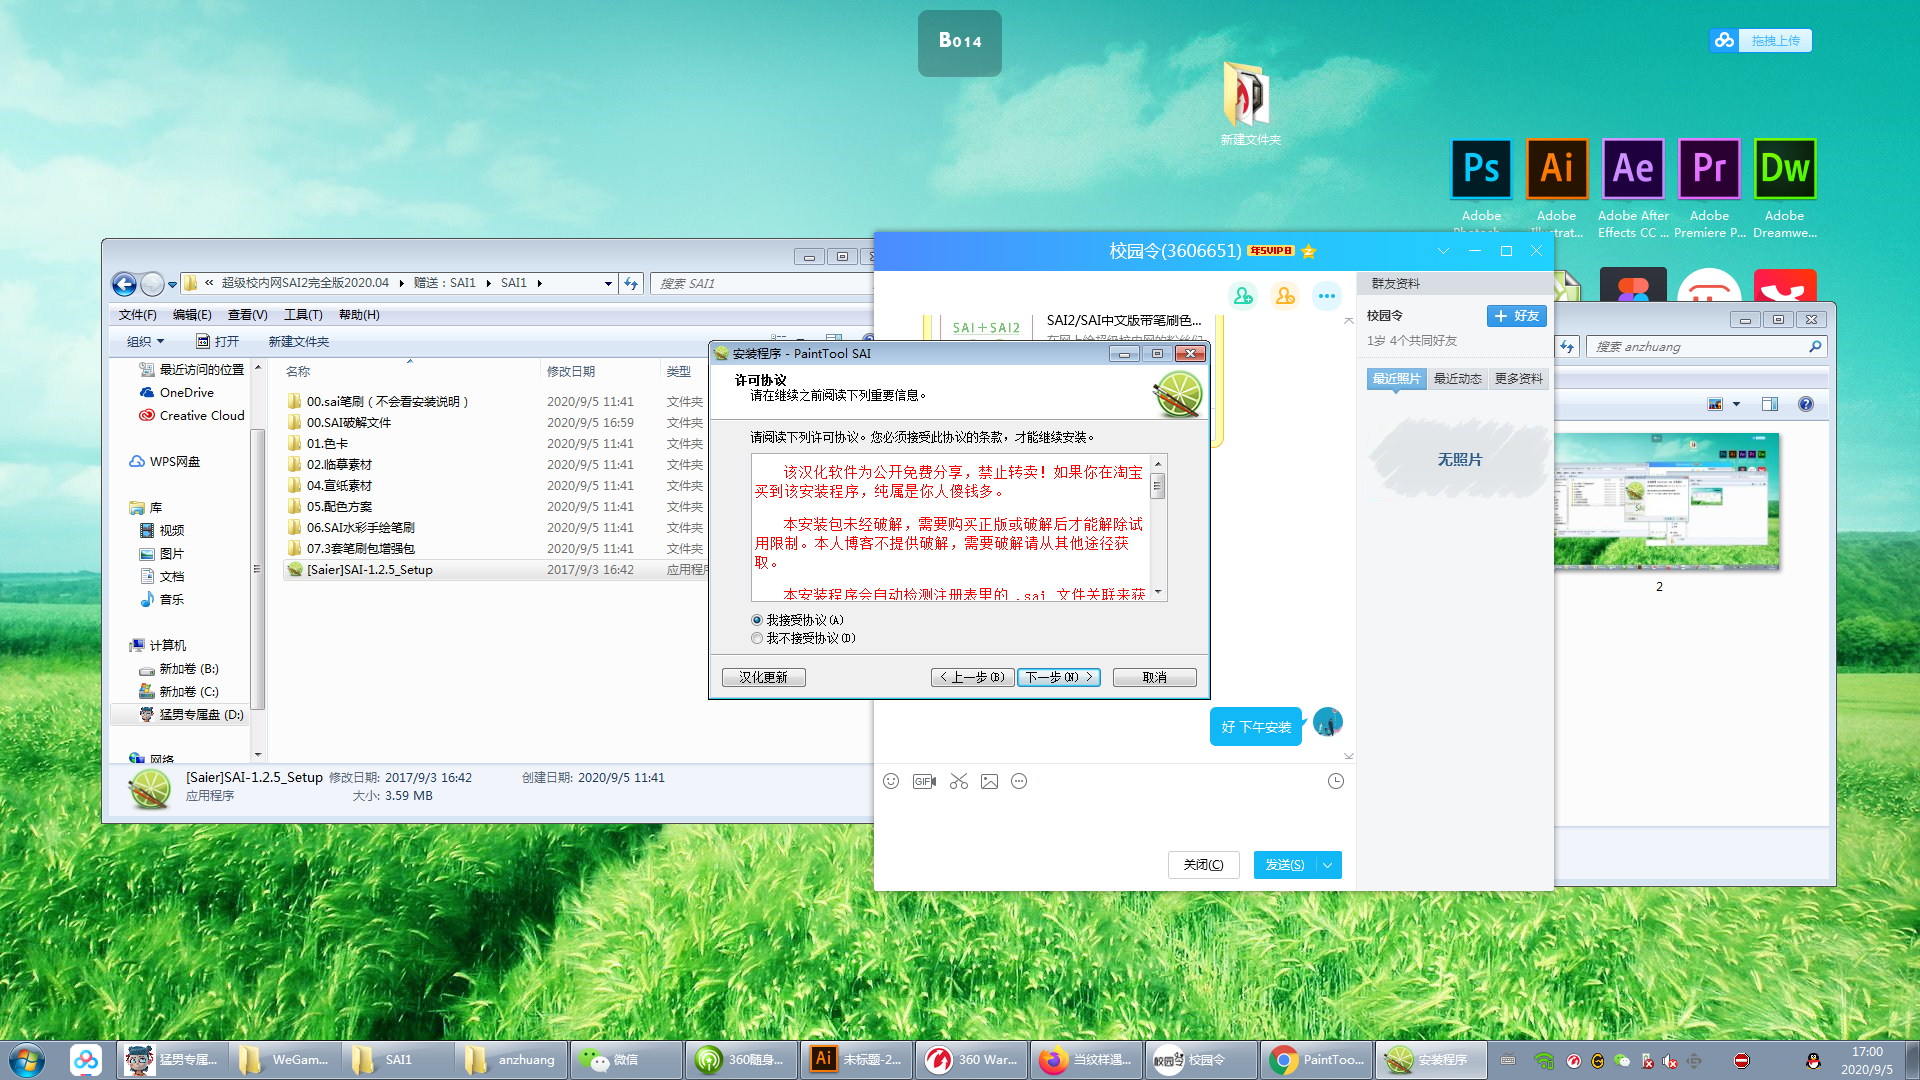Select Creative Cloud in navigation pane

click(x=201, y=416)
